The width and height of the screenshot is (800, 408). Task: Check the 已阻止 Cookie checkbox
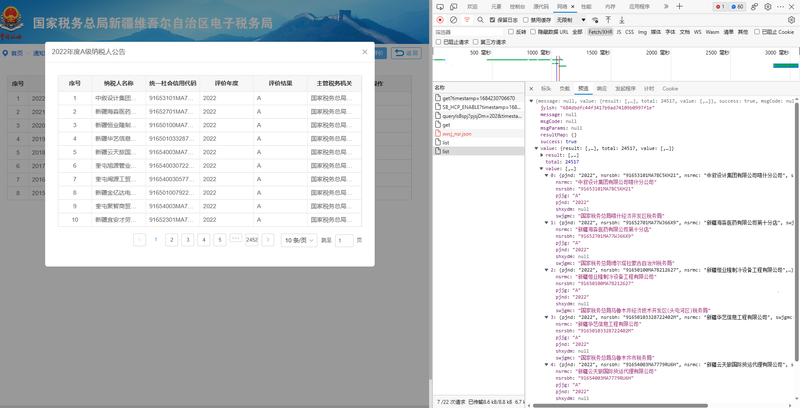pyautogui.click(x=757, y=32)
